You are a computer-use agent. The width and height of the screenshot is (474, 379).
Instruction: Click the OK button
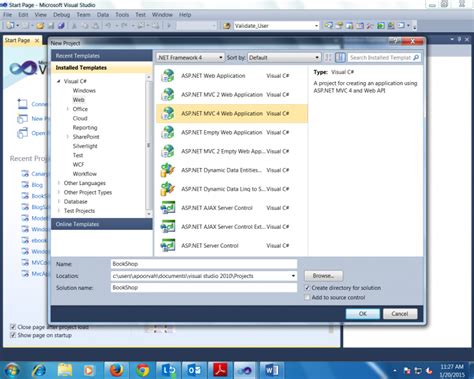click(x=363, y=314)
